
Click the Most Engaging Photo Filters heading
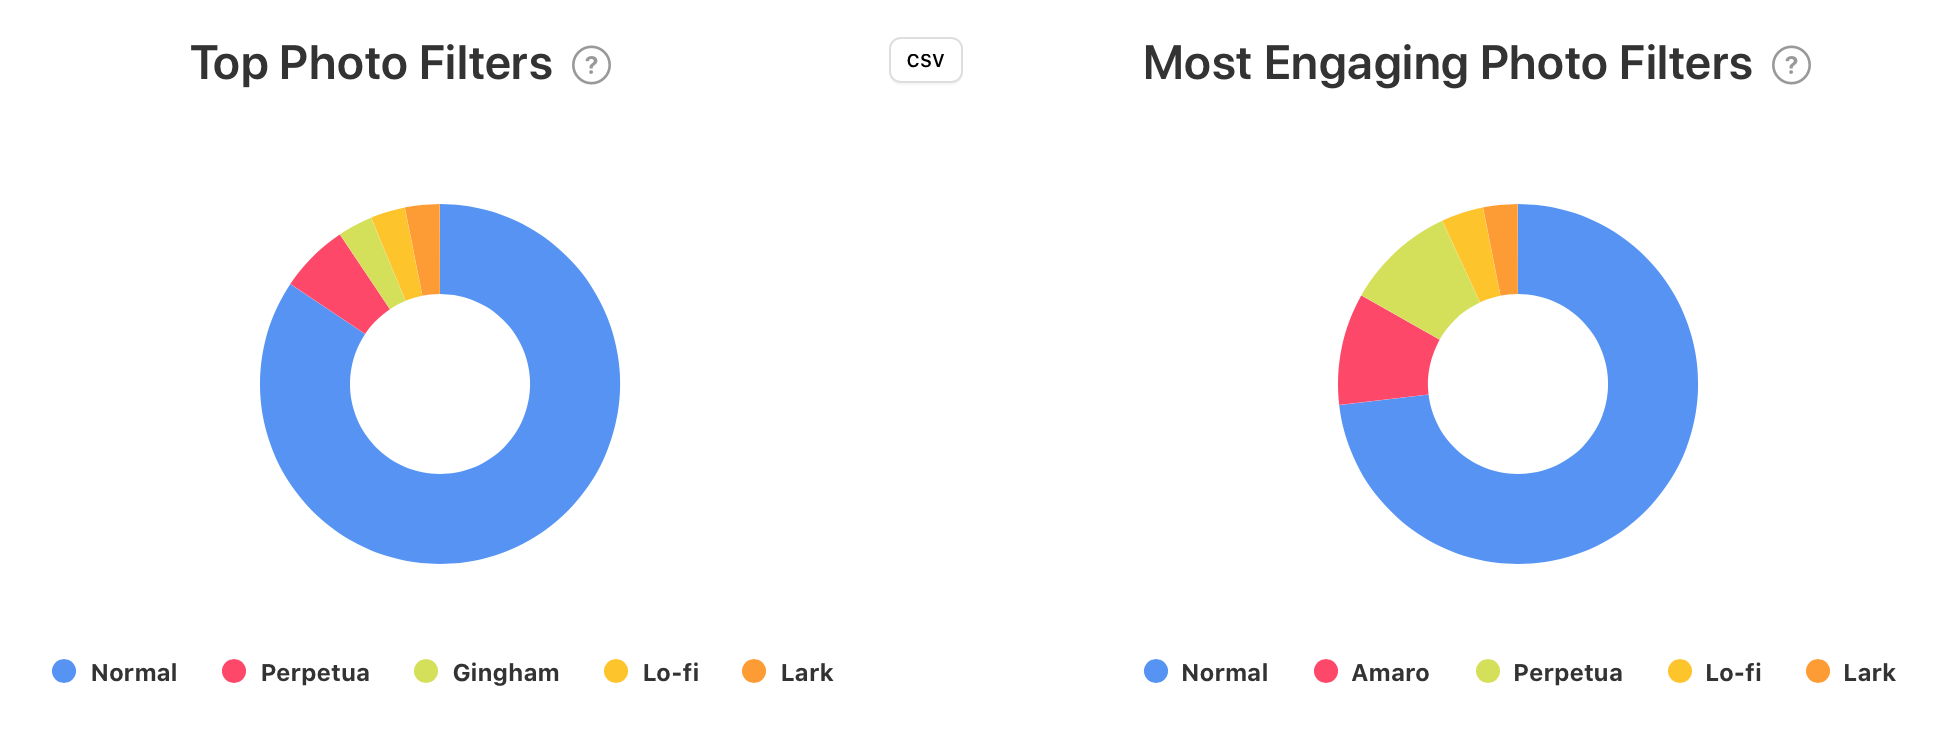tap(1447, 64)
